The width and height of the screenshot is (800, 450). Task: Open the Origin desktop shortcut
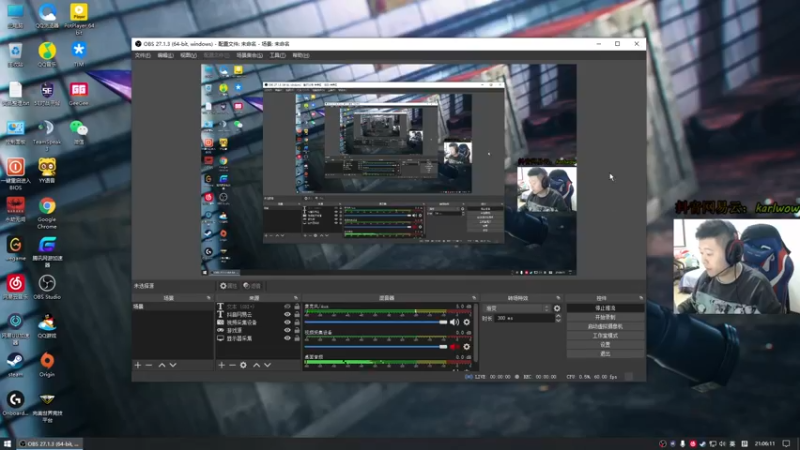[47, 364]
